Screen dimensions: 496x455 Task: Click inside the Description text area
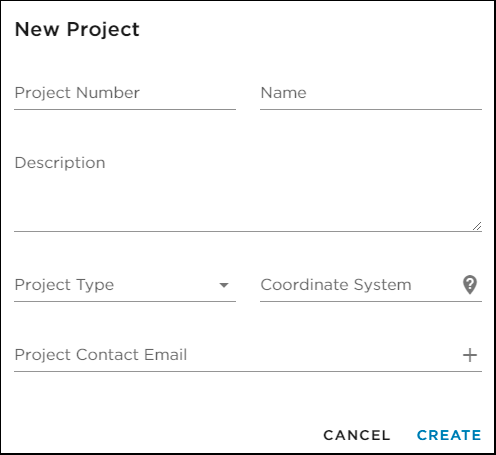point(248,190)
